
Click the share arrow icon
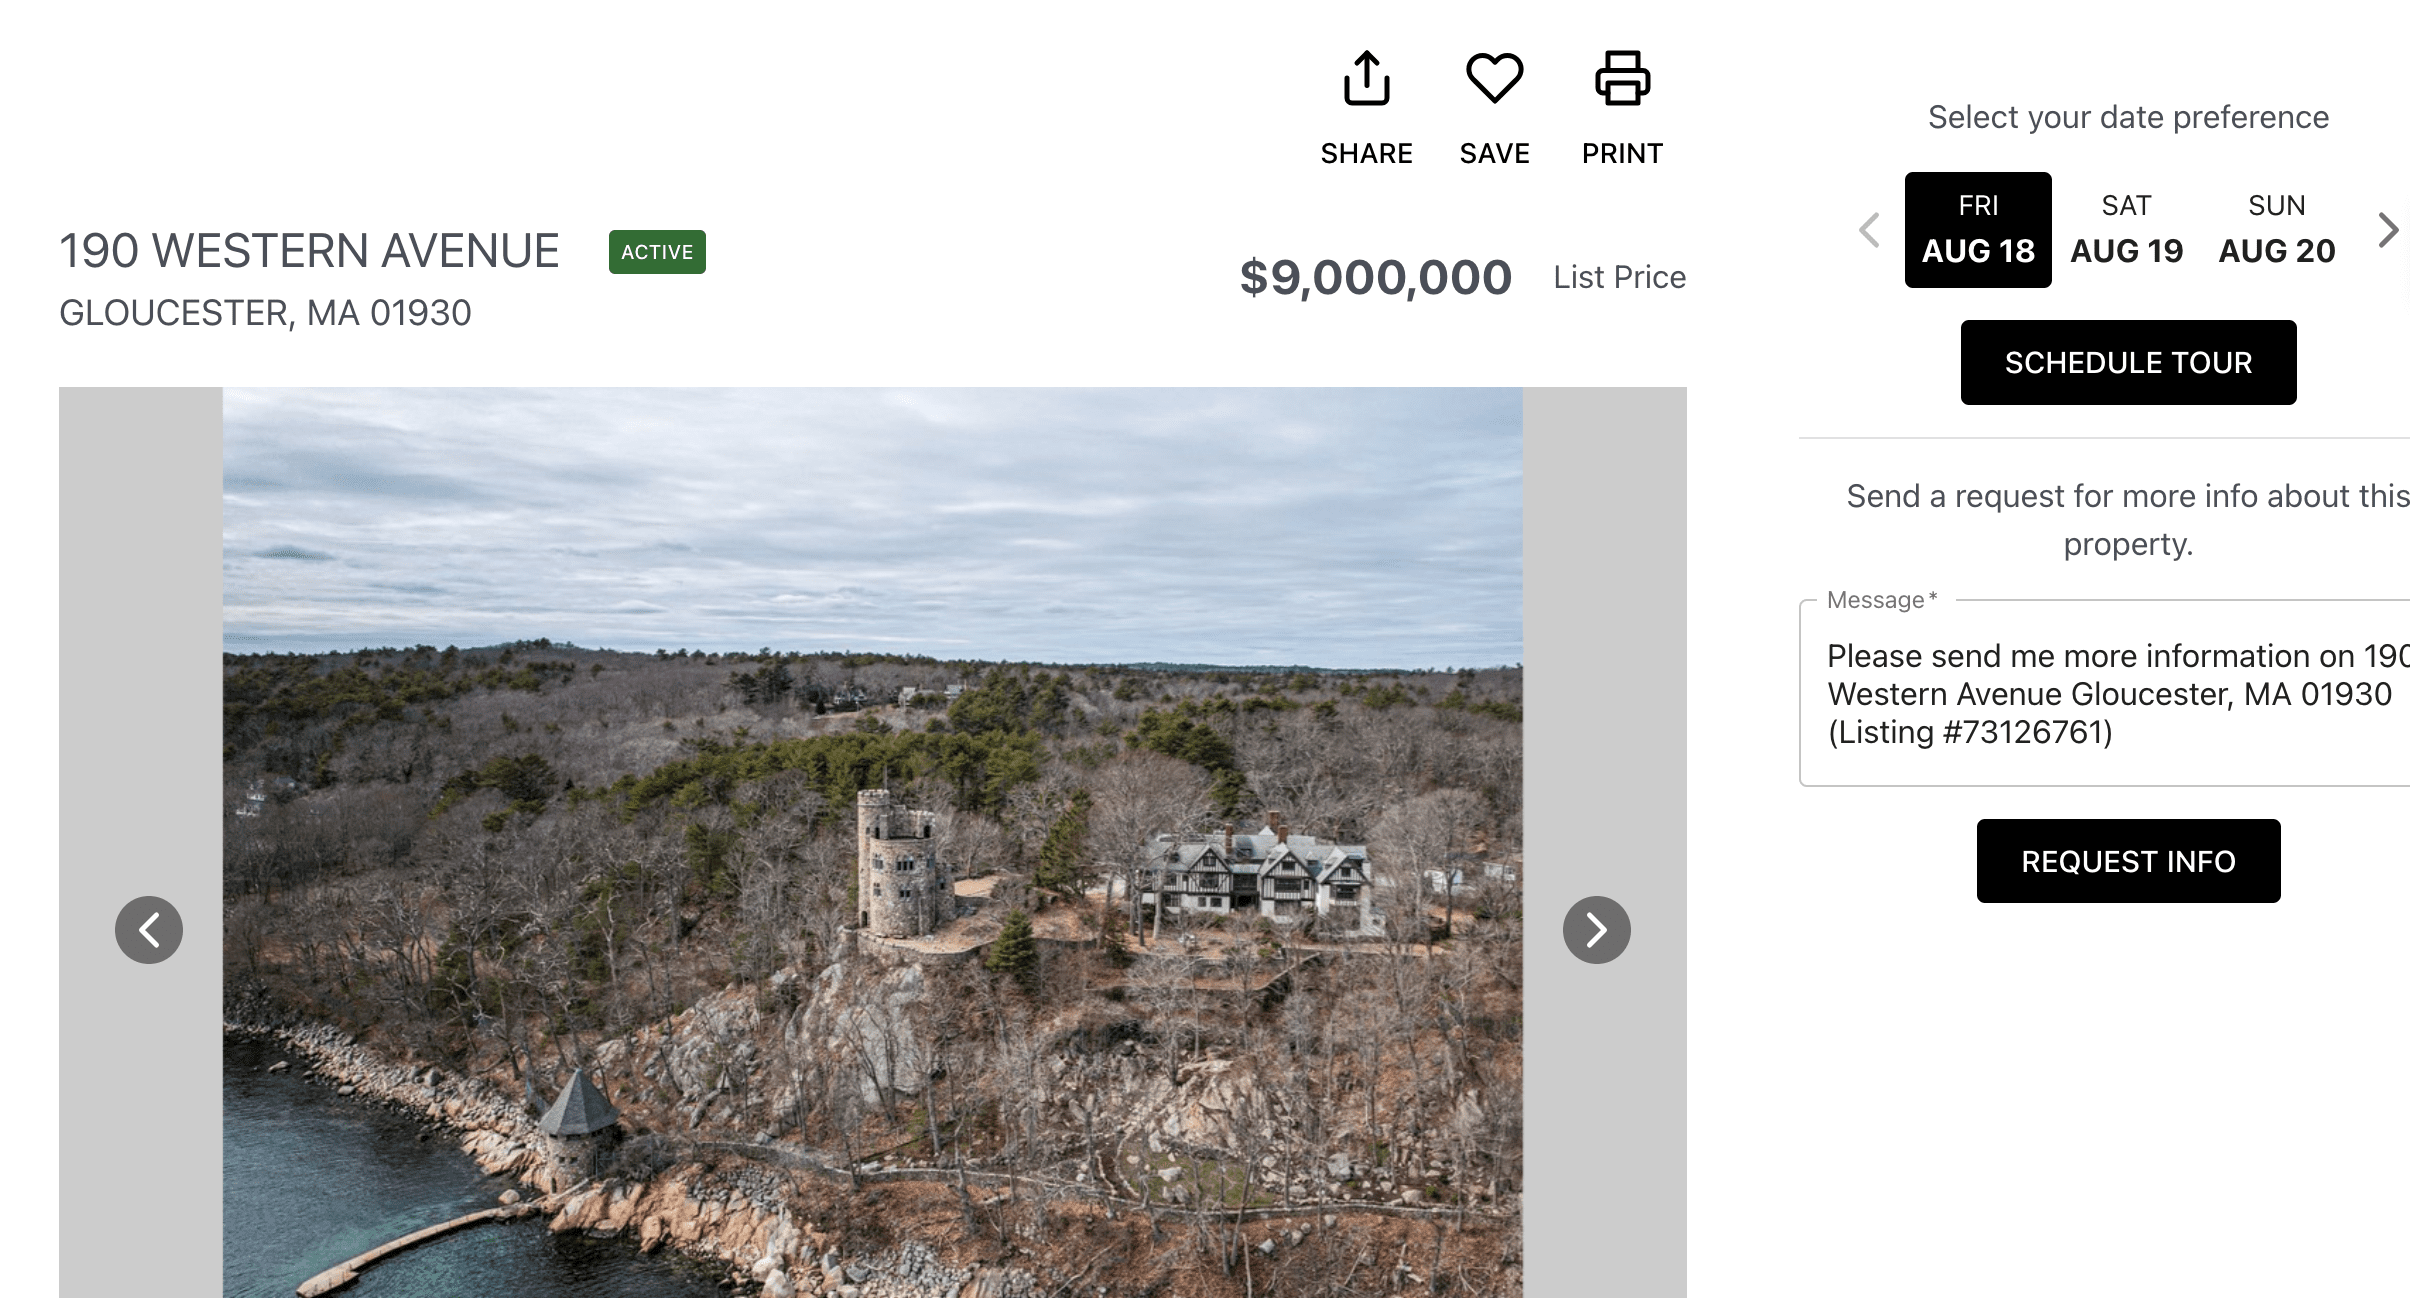pos(1366,78)
